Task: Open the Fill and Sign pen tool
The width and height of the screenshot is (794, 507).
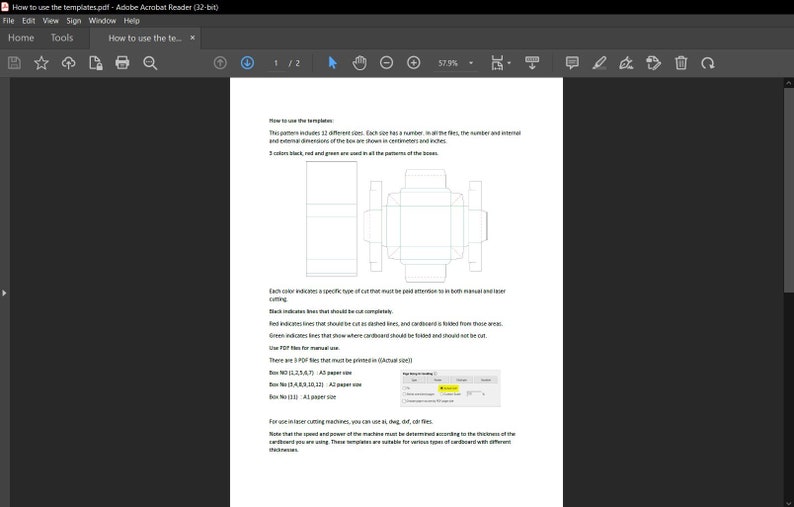Action: 626,63
